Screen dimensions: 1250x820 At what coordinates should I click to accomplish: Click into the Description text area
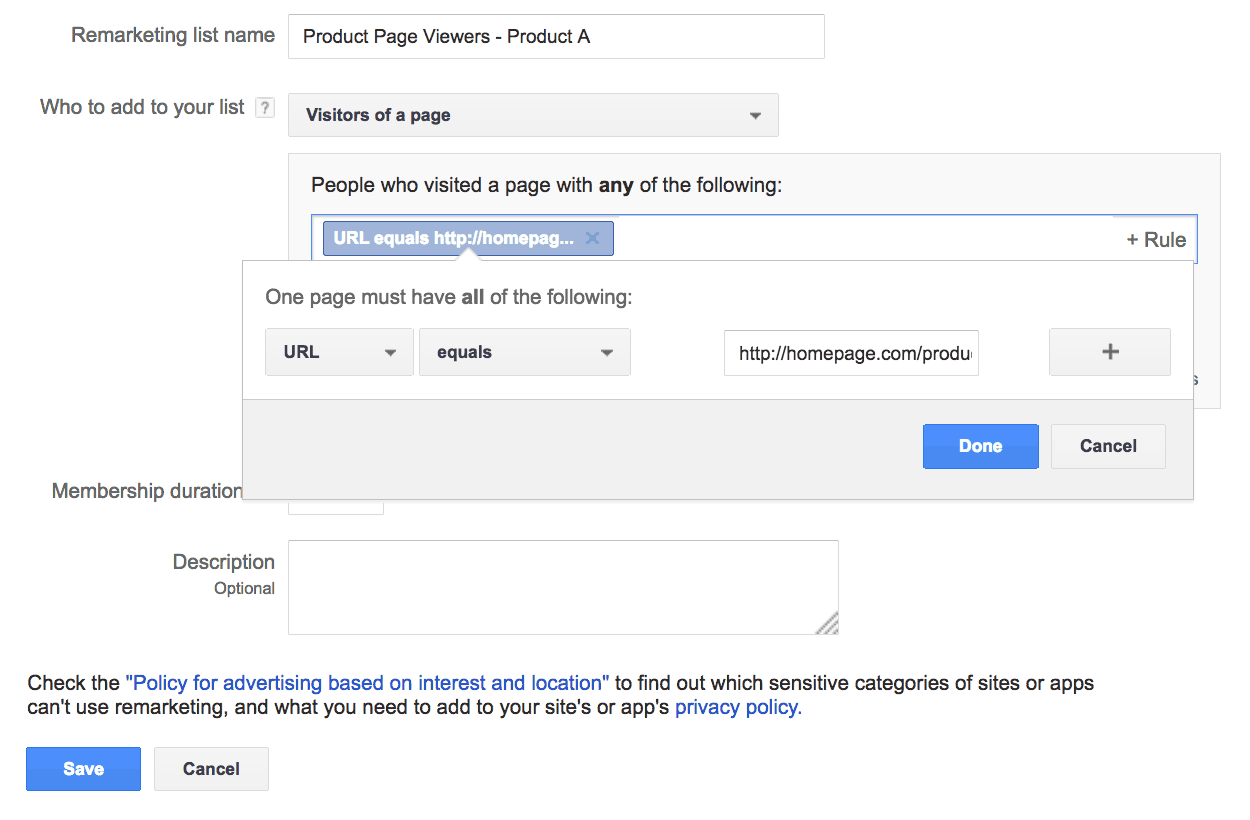[560, 587]
